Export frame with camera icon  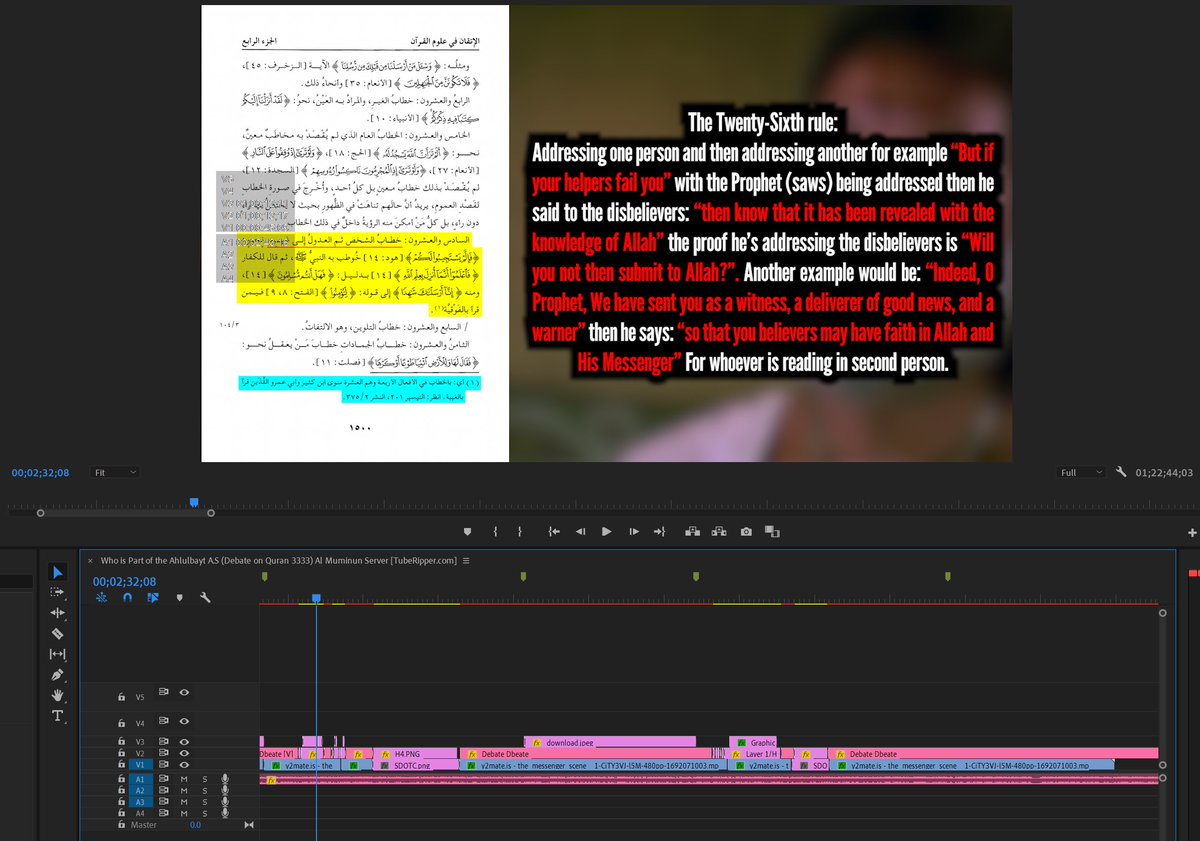click(x=746, y=532)
